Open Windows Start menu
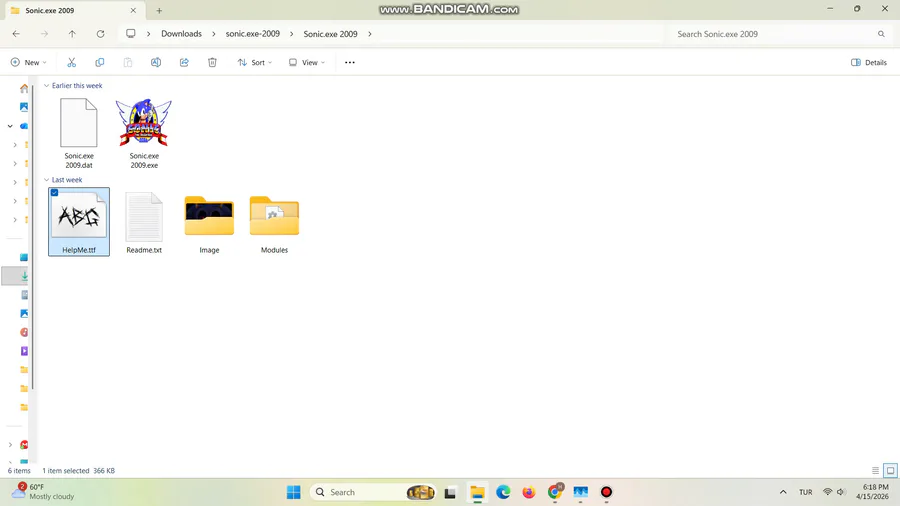Screen dimensions: 900x506 tap(293, 492)
